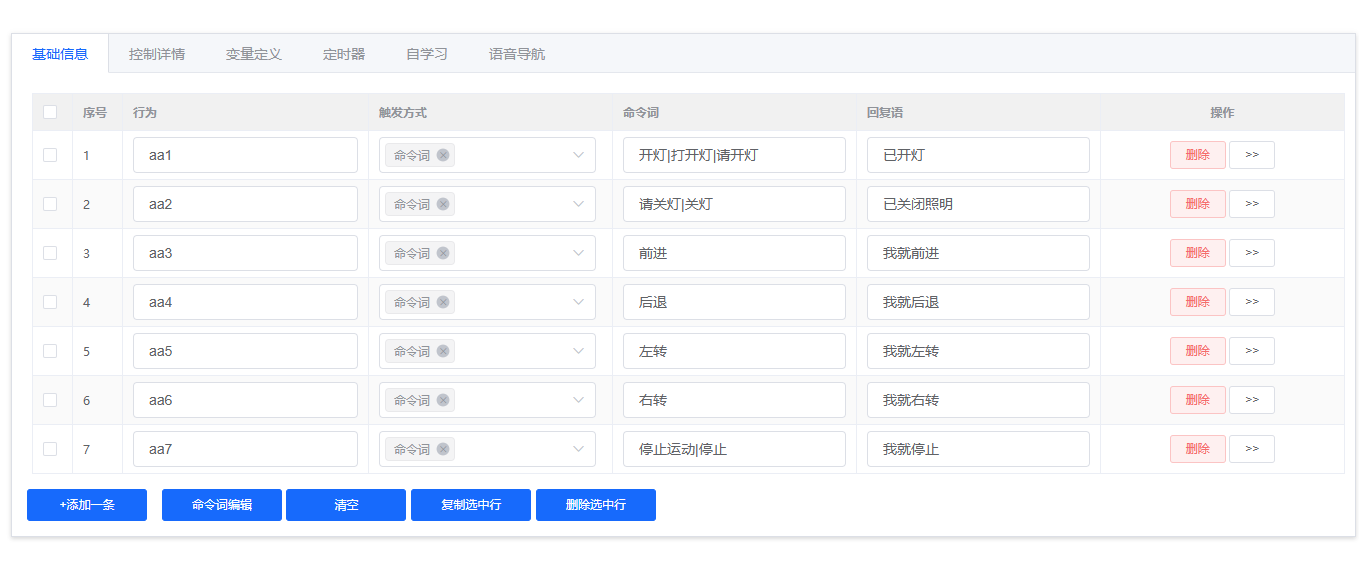Expand the 触发方式 dropdown arrow for aa4
Screen dimensions: 1359x564
tap(578, 302)
